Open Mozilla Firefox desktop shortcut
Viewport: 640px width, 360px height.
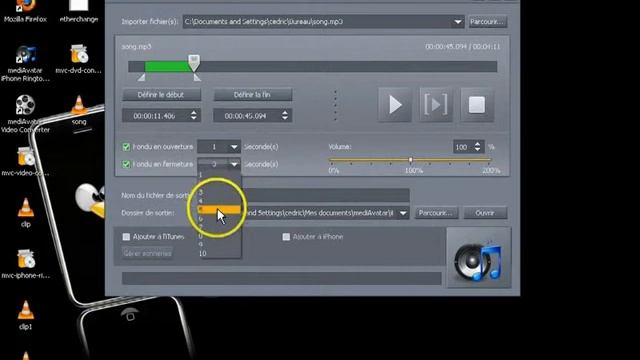point(25,11)
